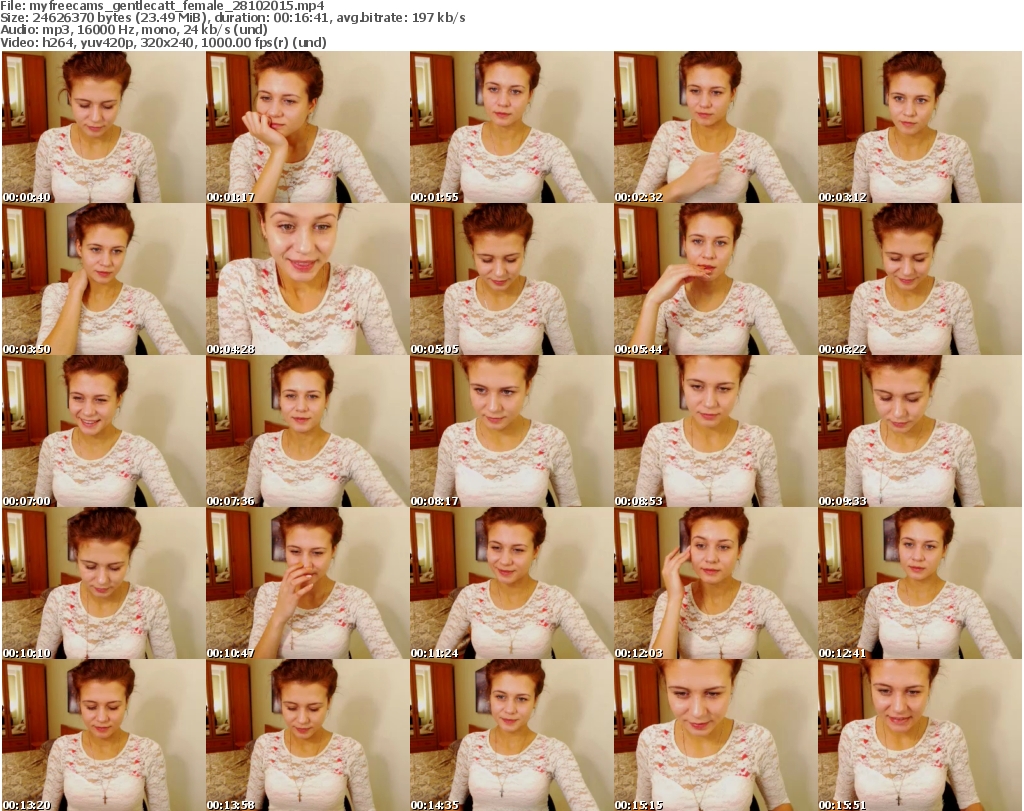This screenshot has height=811, width=1024.
Task: Open the frame timestamped 00:05:44
Action: [715, 279]
